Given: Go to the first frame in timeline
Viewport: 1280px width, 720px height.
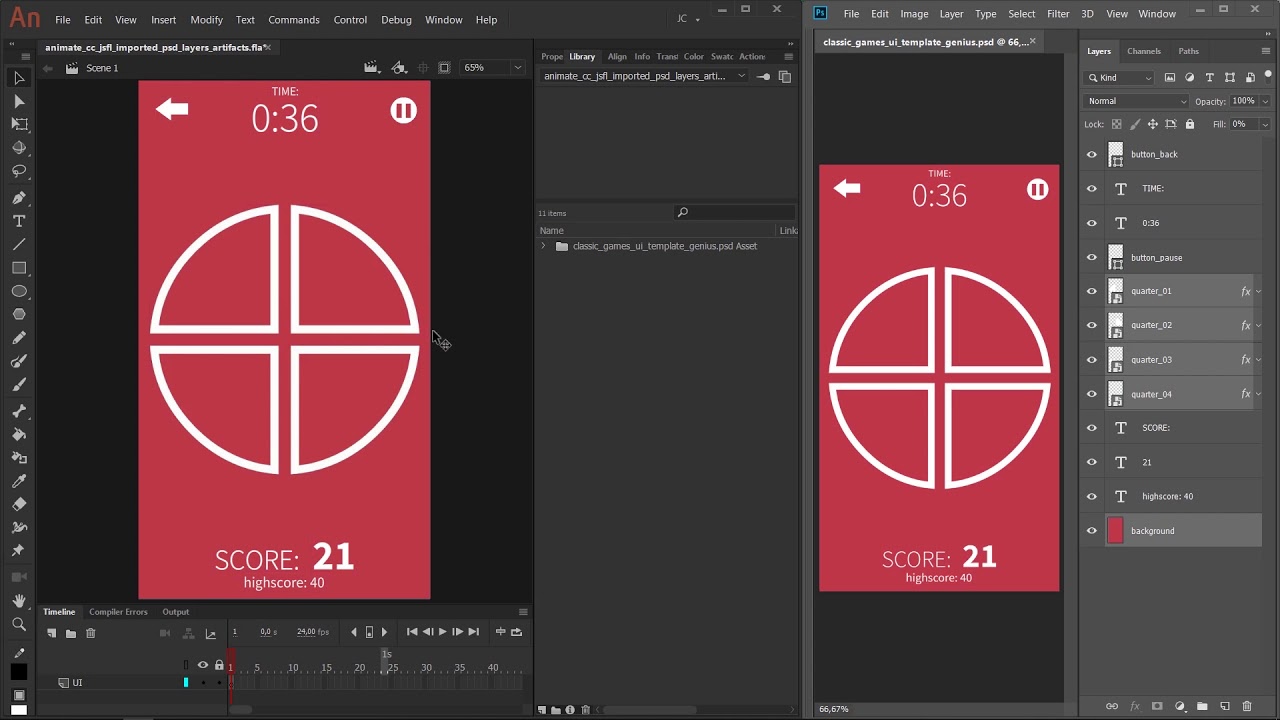Looking at the screenshot, I should click(412, 632).
